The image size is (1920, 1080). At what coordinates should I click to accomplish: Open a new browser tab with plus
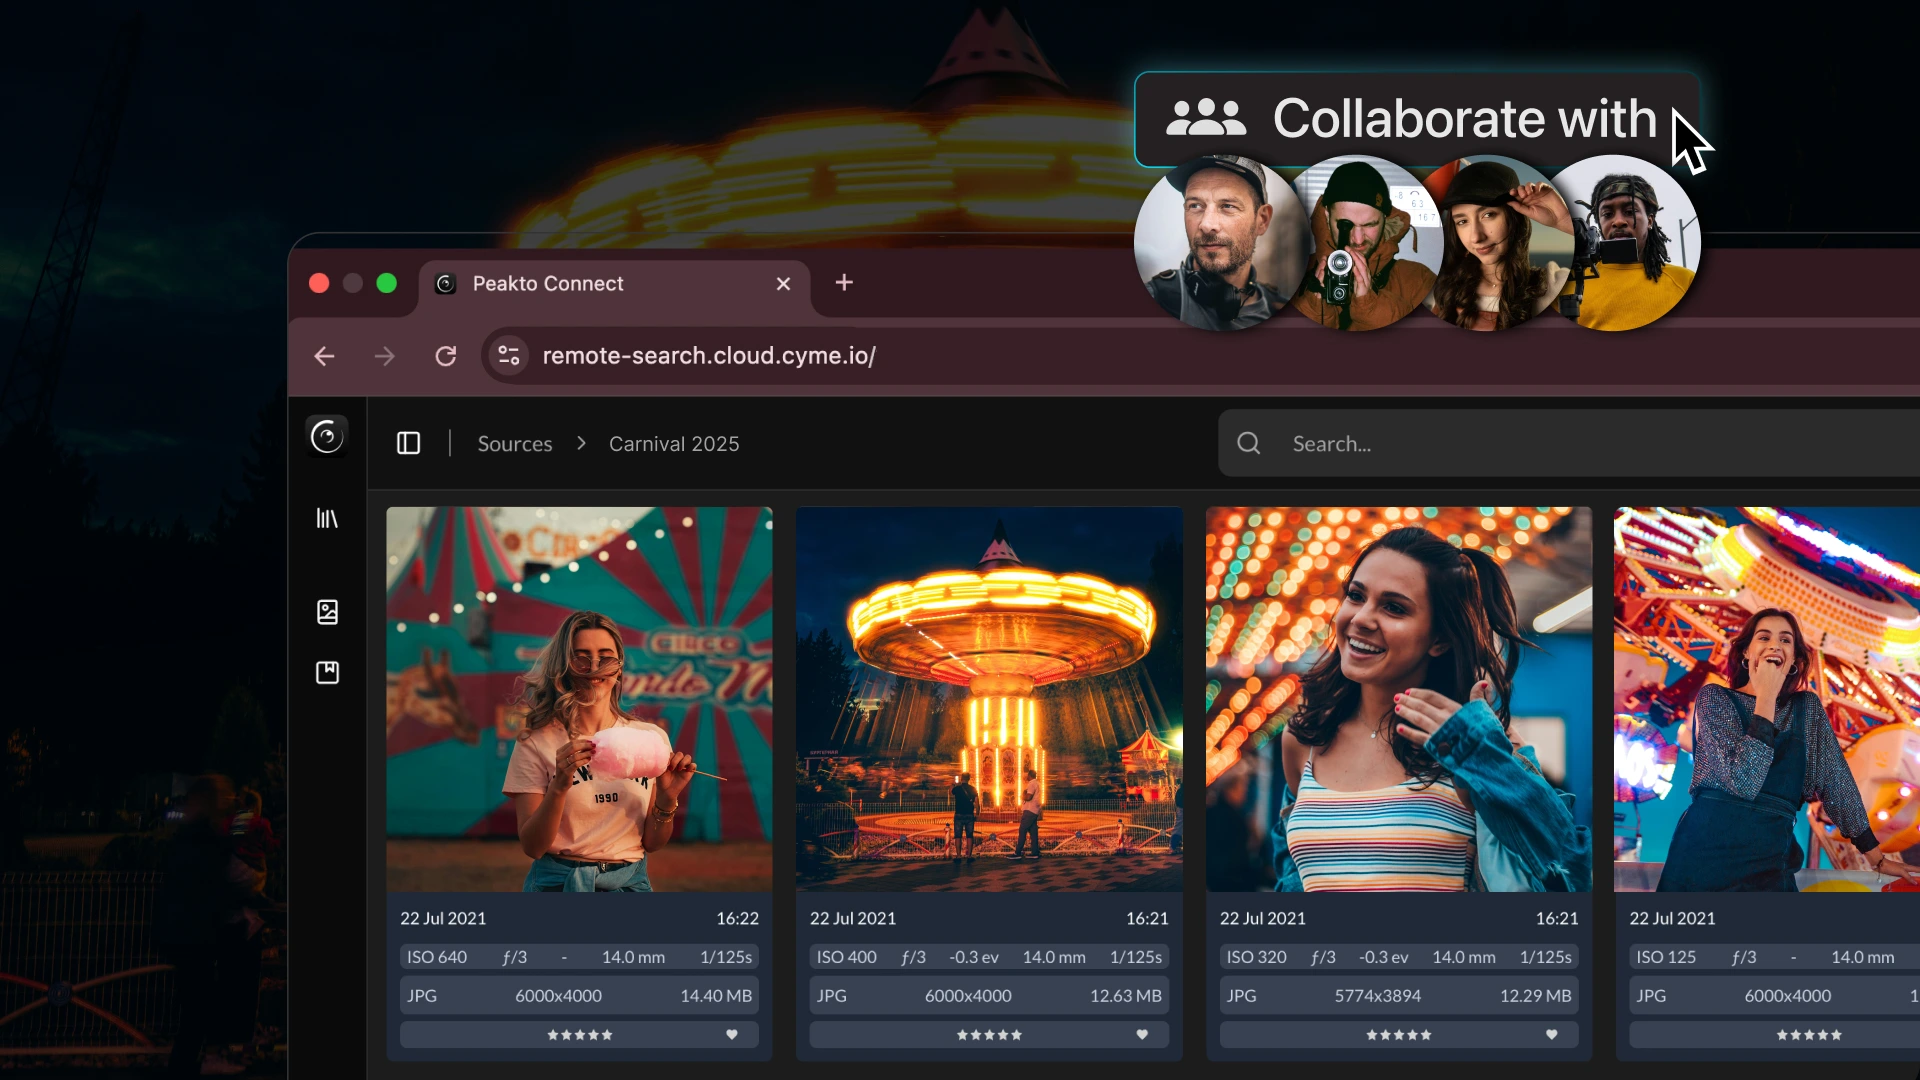(x=844, y=283)
